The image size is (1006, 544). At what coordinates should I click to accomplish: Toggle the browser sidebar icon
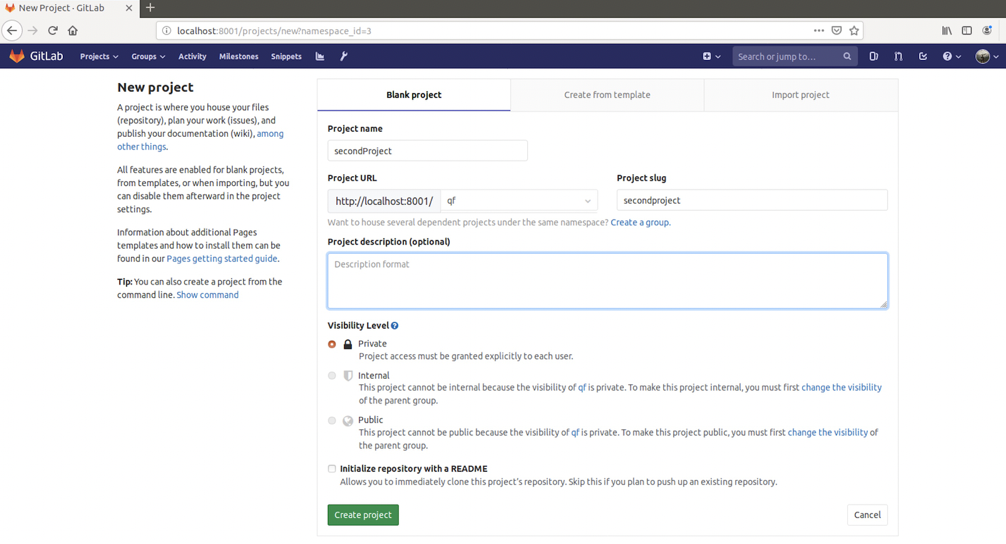tap(967, 30)
